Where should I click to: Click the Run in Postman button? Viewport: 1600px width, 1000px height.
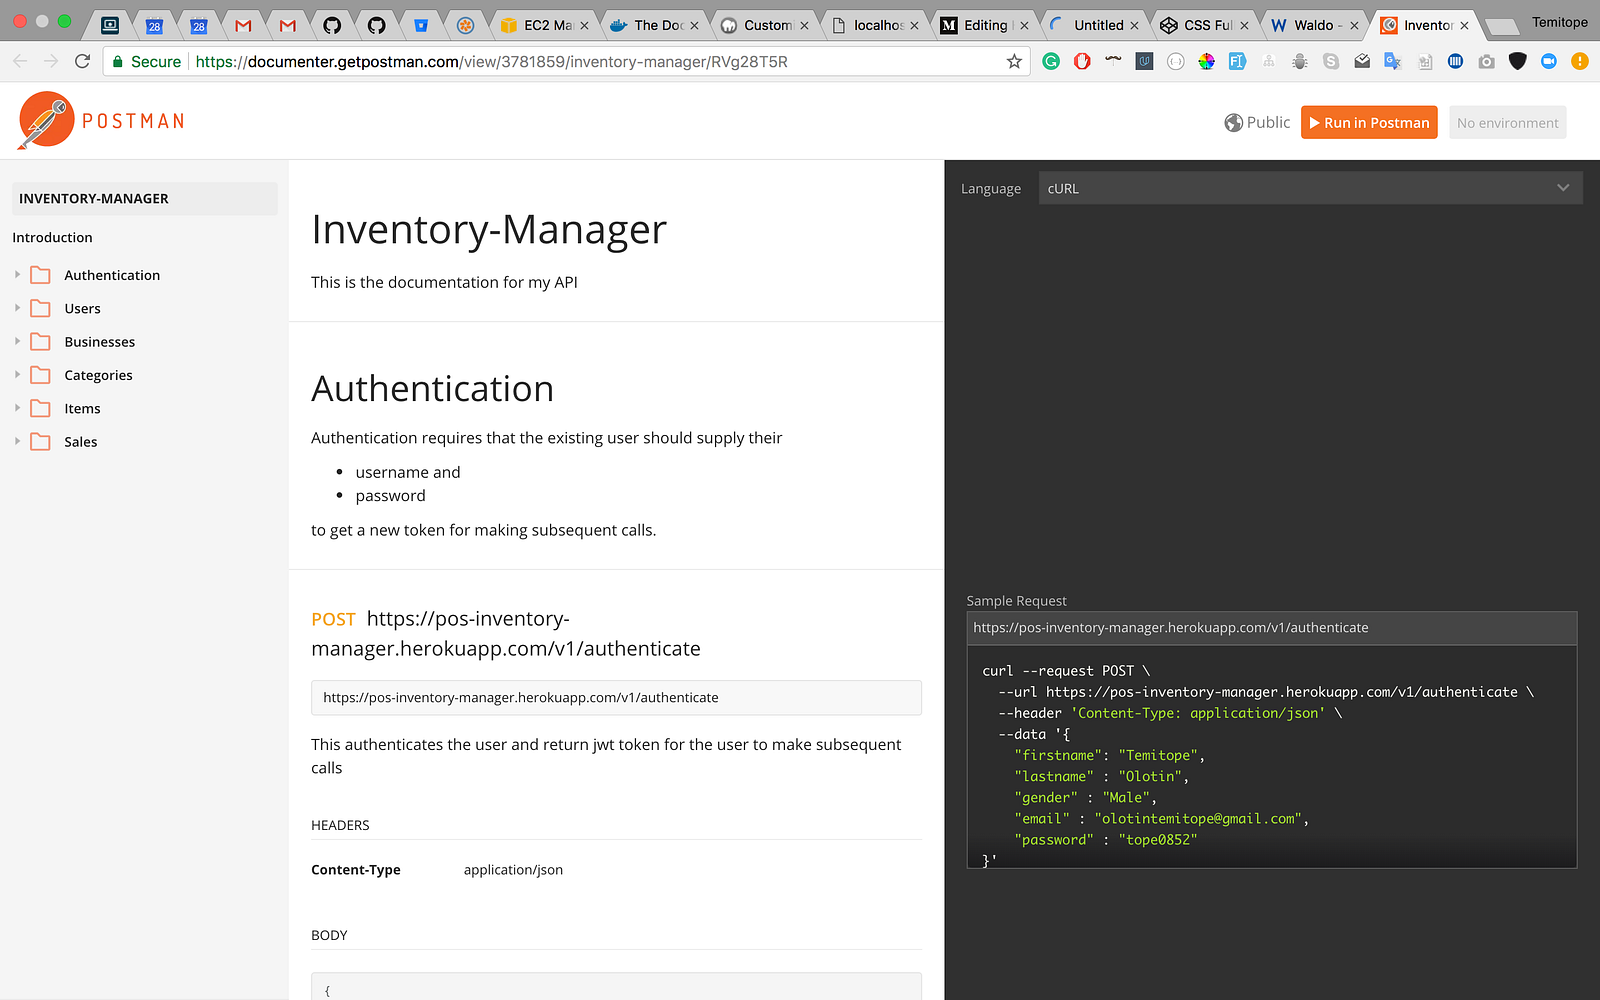1369,122
